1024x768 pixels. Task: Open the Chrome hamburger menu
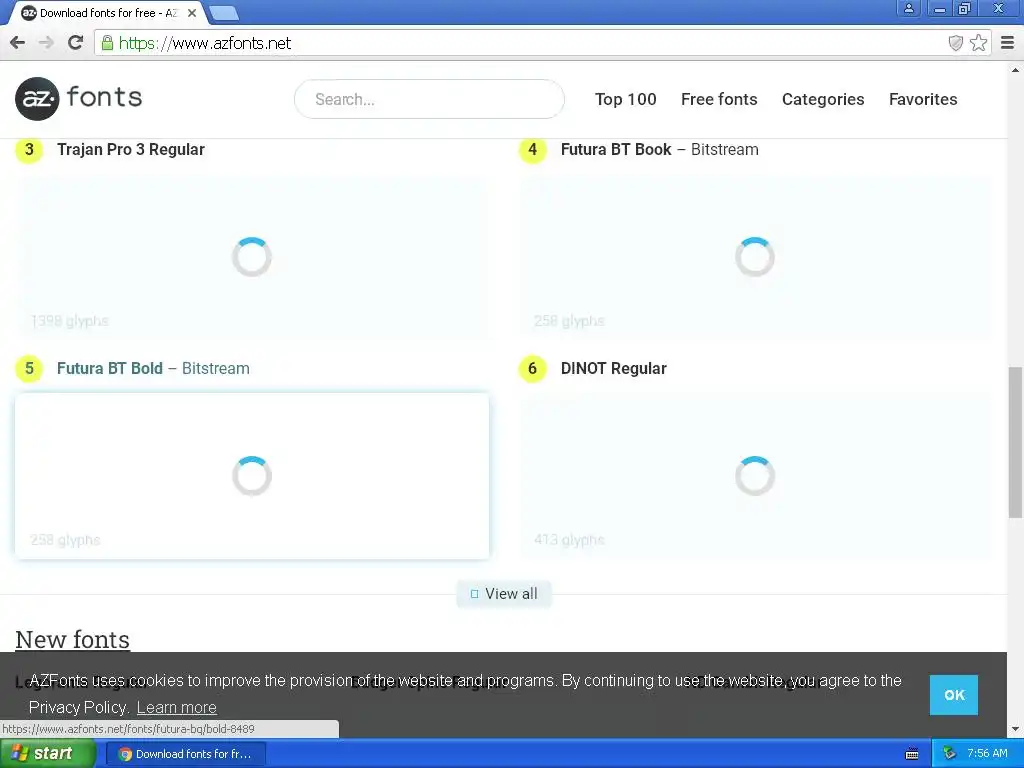point(1007,43)
